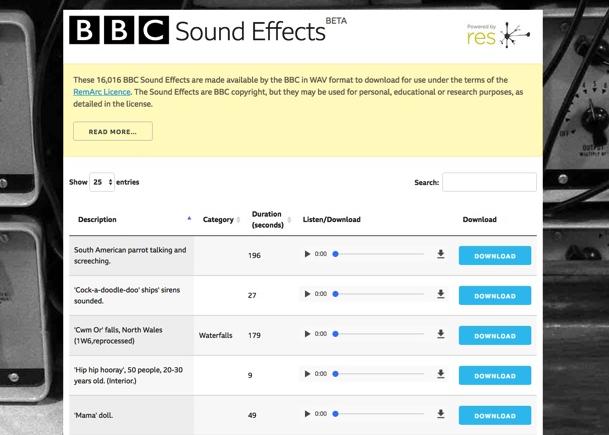Open the RemArc Licence link
This screenshot has width=609, height=435.
click(x=102, y=92)
